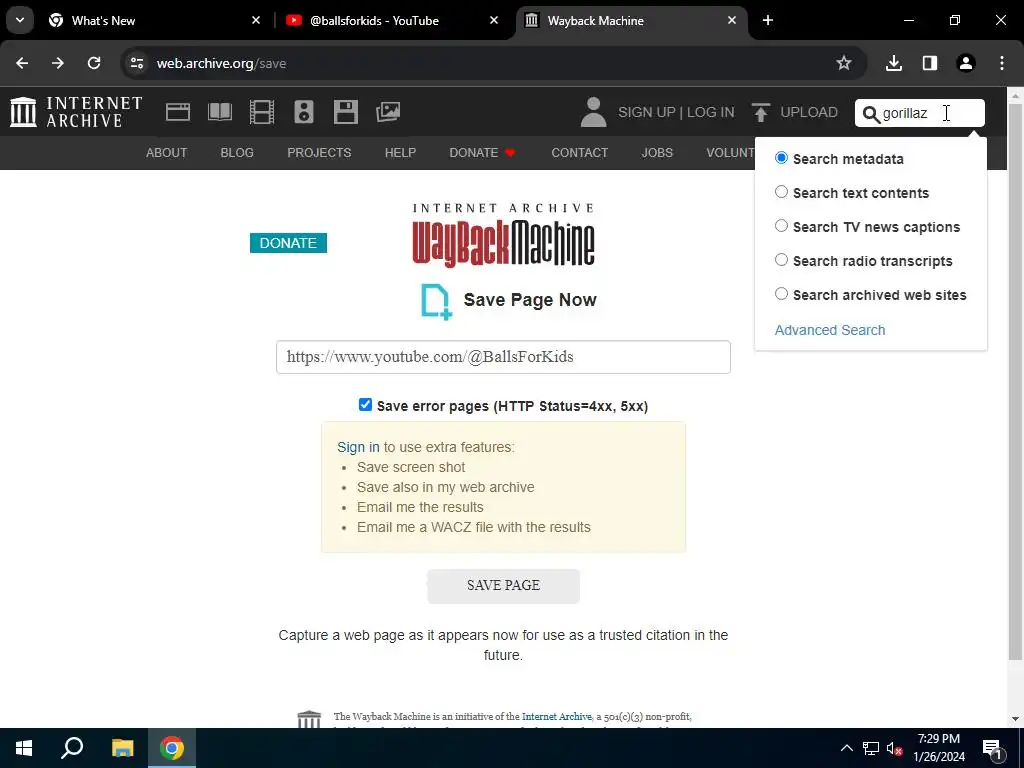Switch to the @ballsforkids YouTube tab
Viewport: 1024px width, 768px height.
(x=392, y=21)
